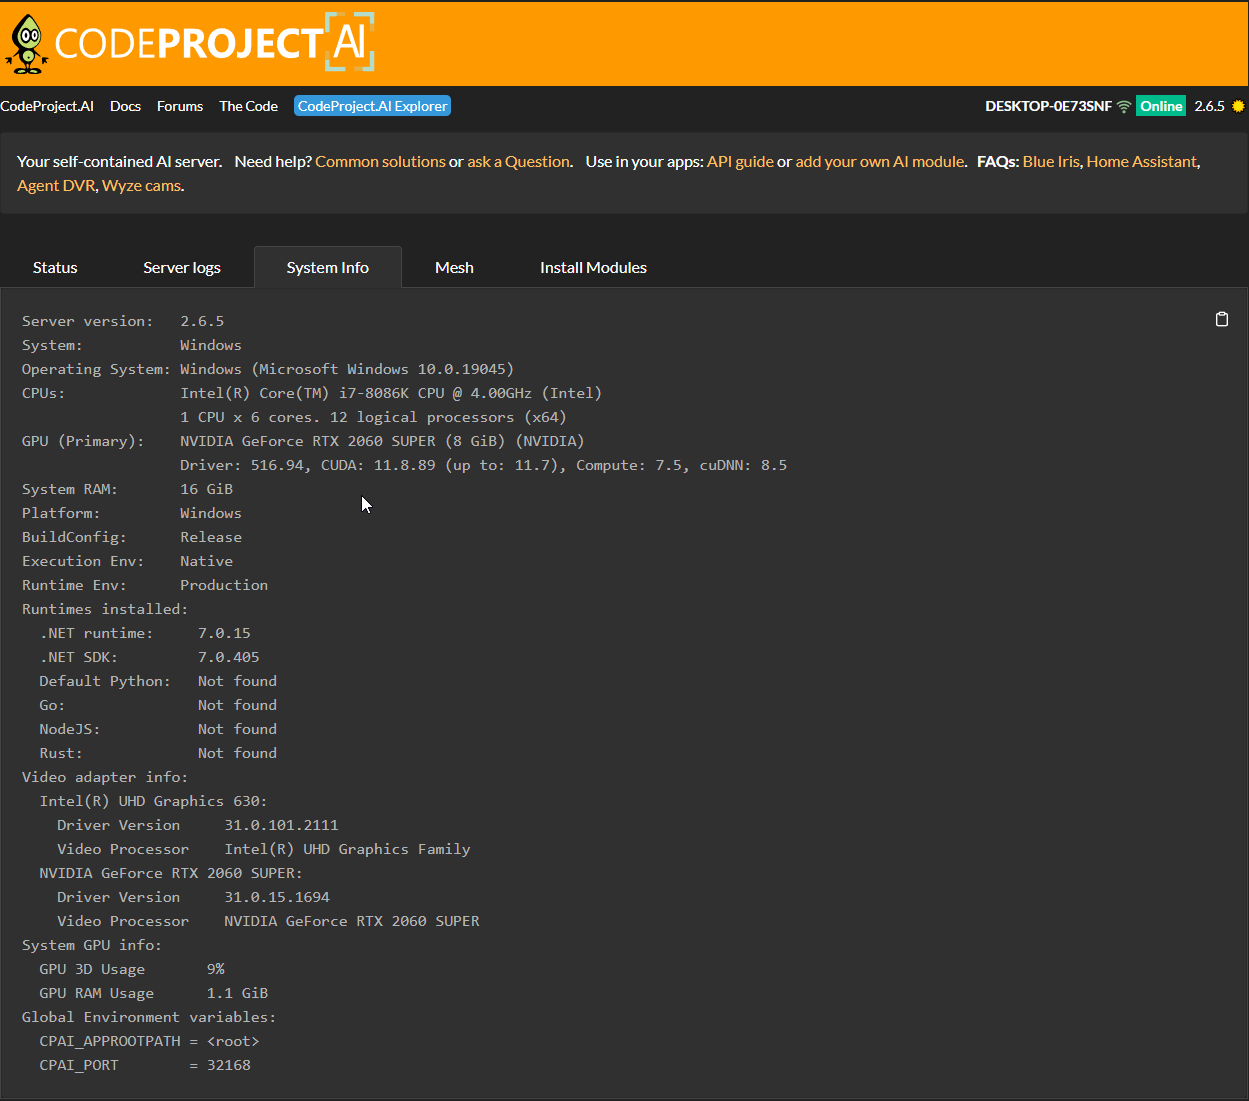Click GPU 3D Usage 9% line
Viewport: 1249px width, 1101px height.
(132, 969)
